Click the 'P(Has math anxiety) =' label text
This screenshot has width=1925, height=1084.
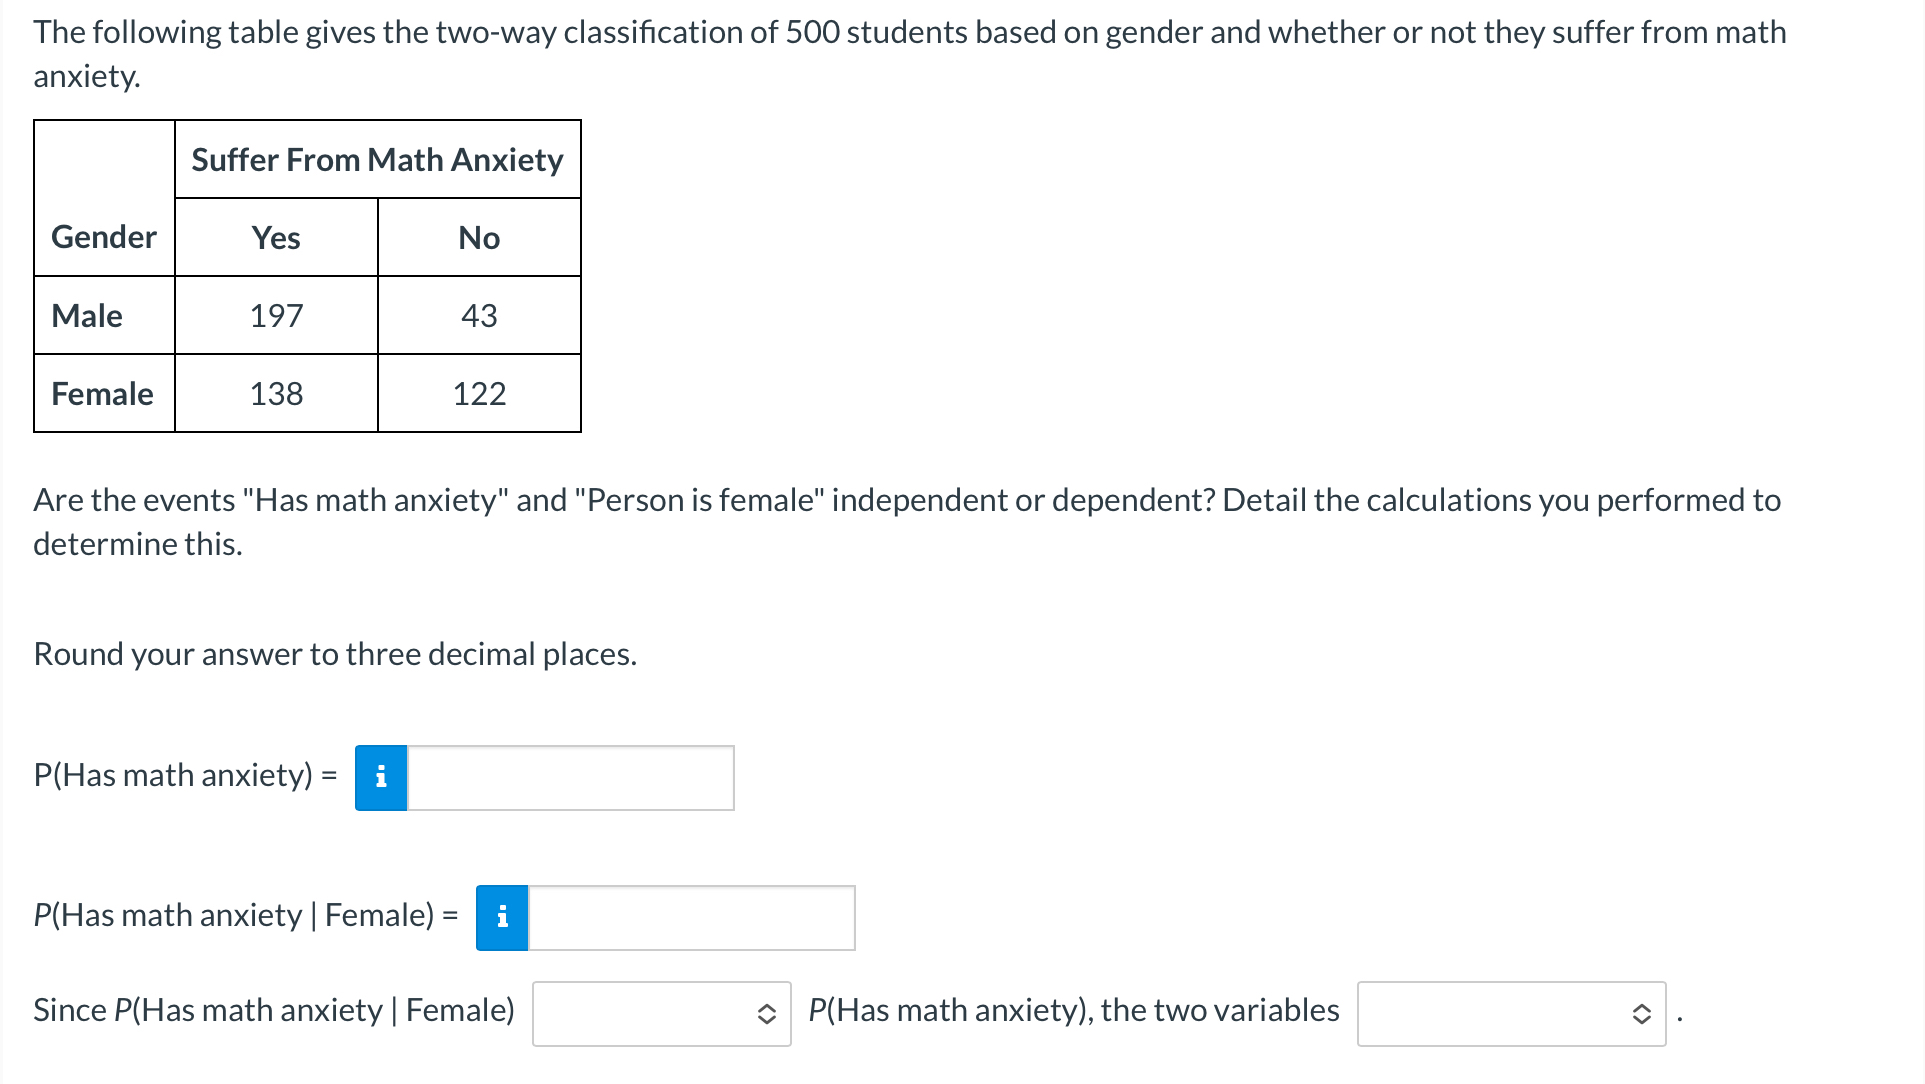coord(185,775)
